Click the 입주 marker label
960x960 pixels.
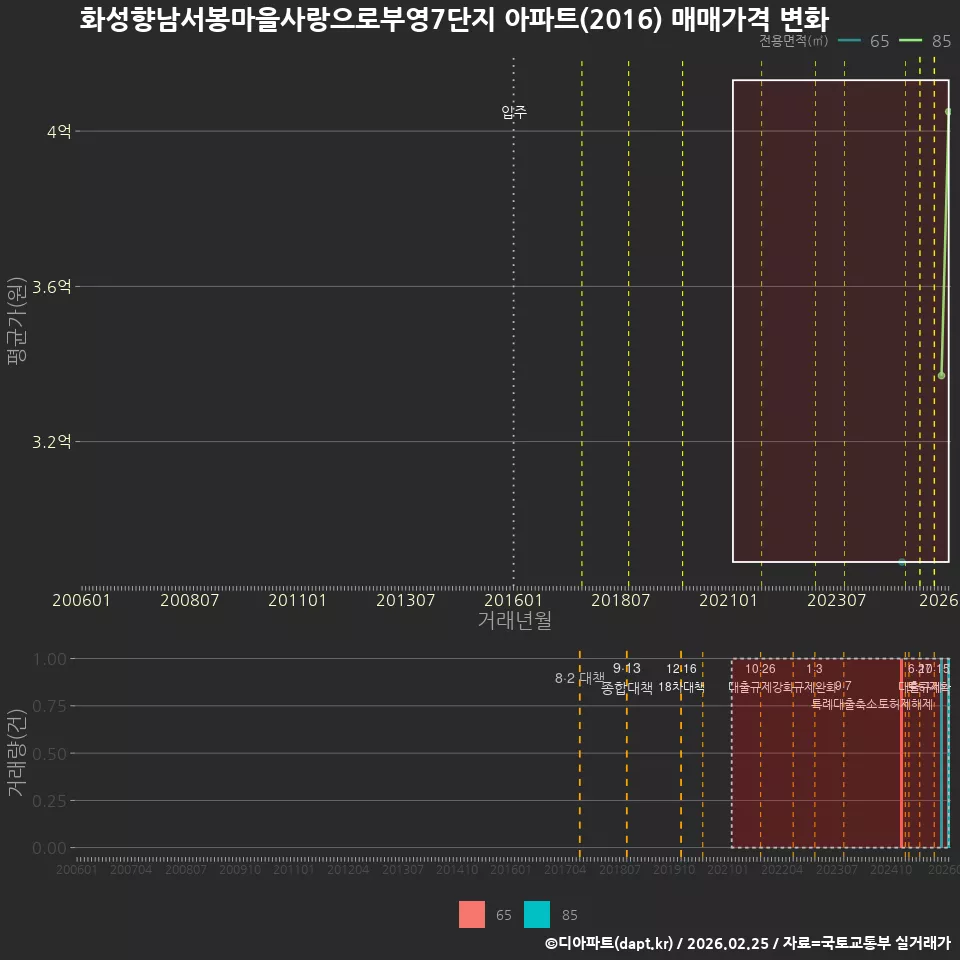514,112
